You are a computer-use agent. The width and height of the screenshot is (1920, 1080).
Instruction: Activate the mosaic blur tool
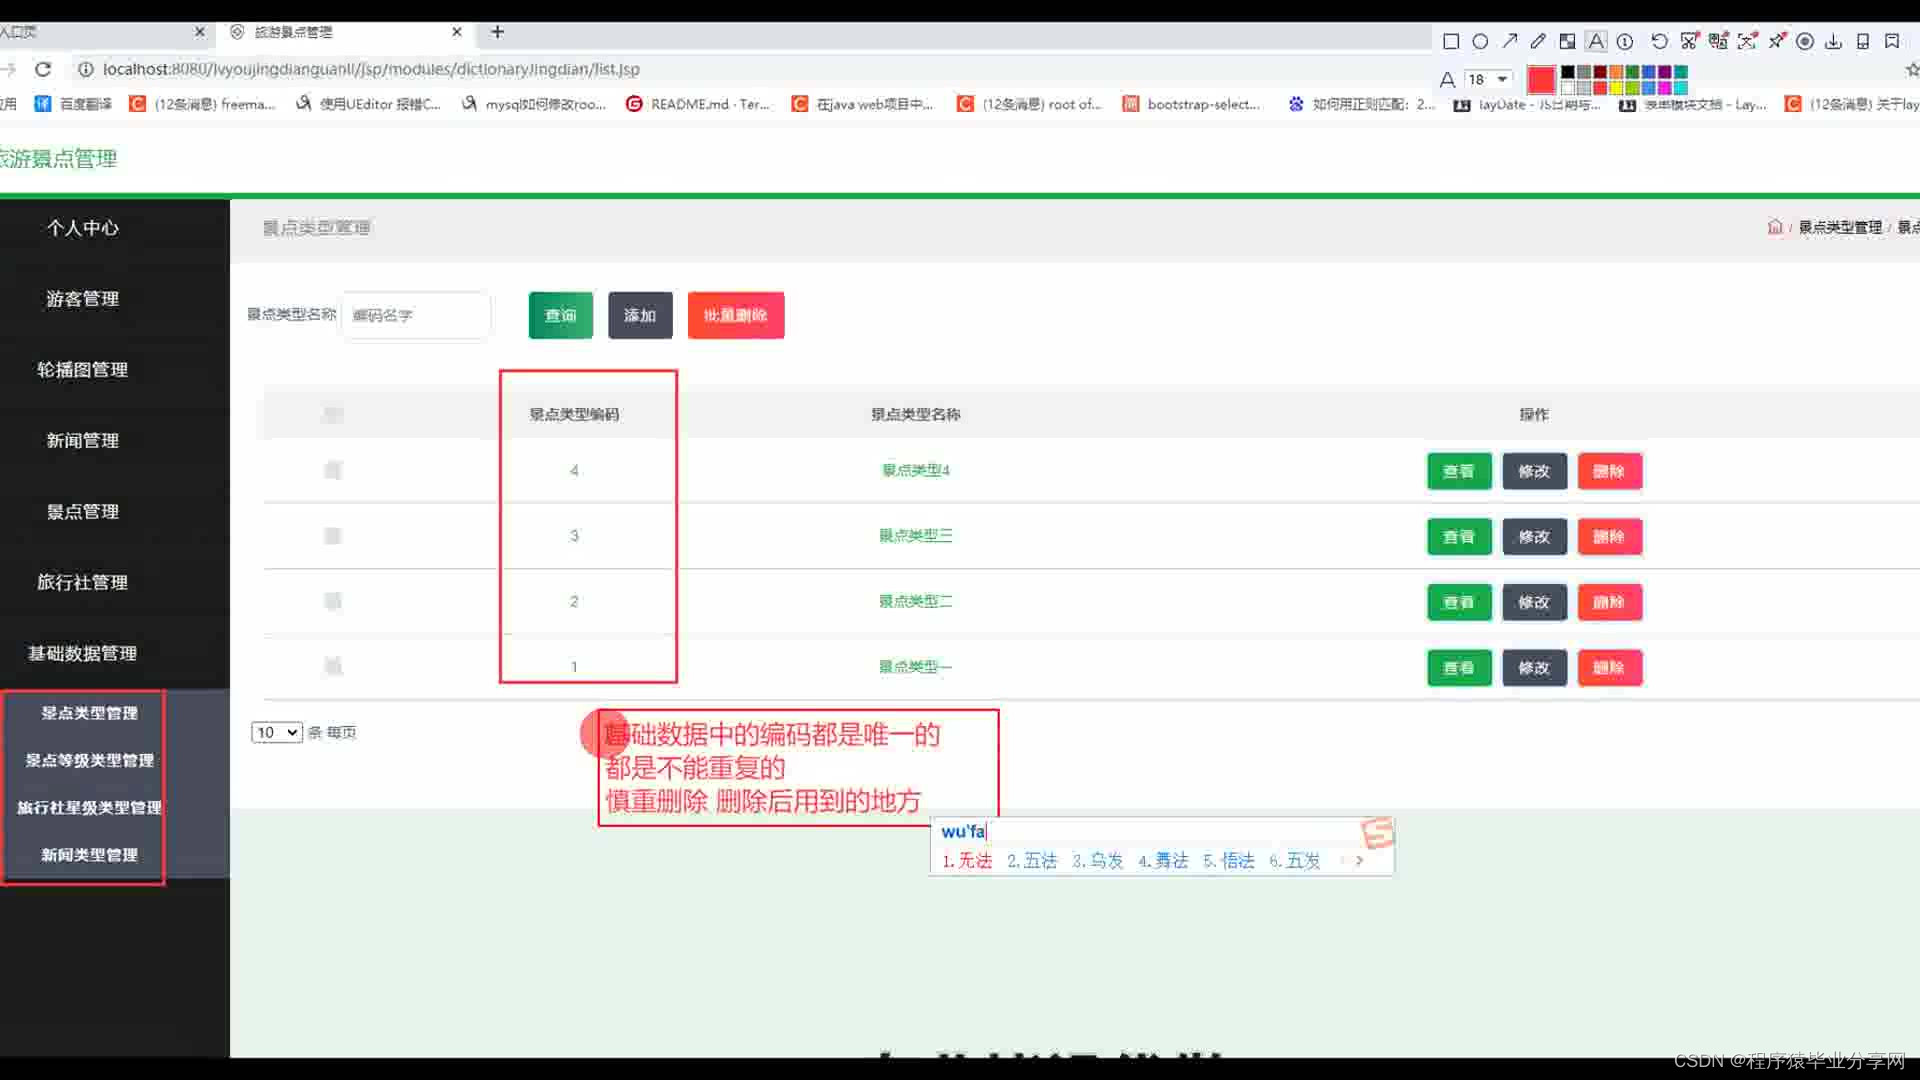[x=1567, y=41]
